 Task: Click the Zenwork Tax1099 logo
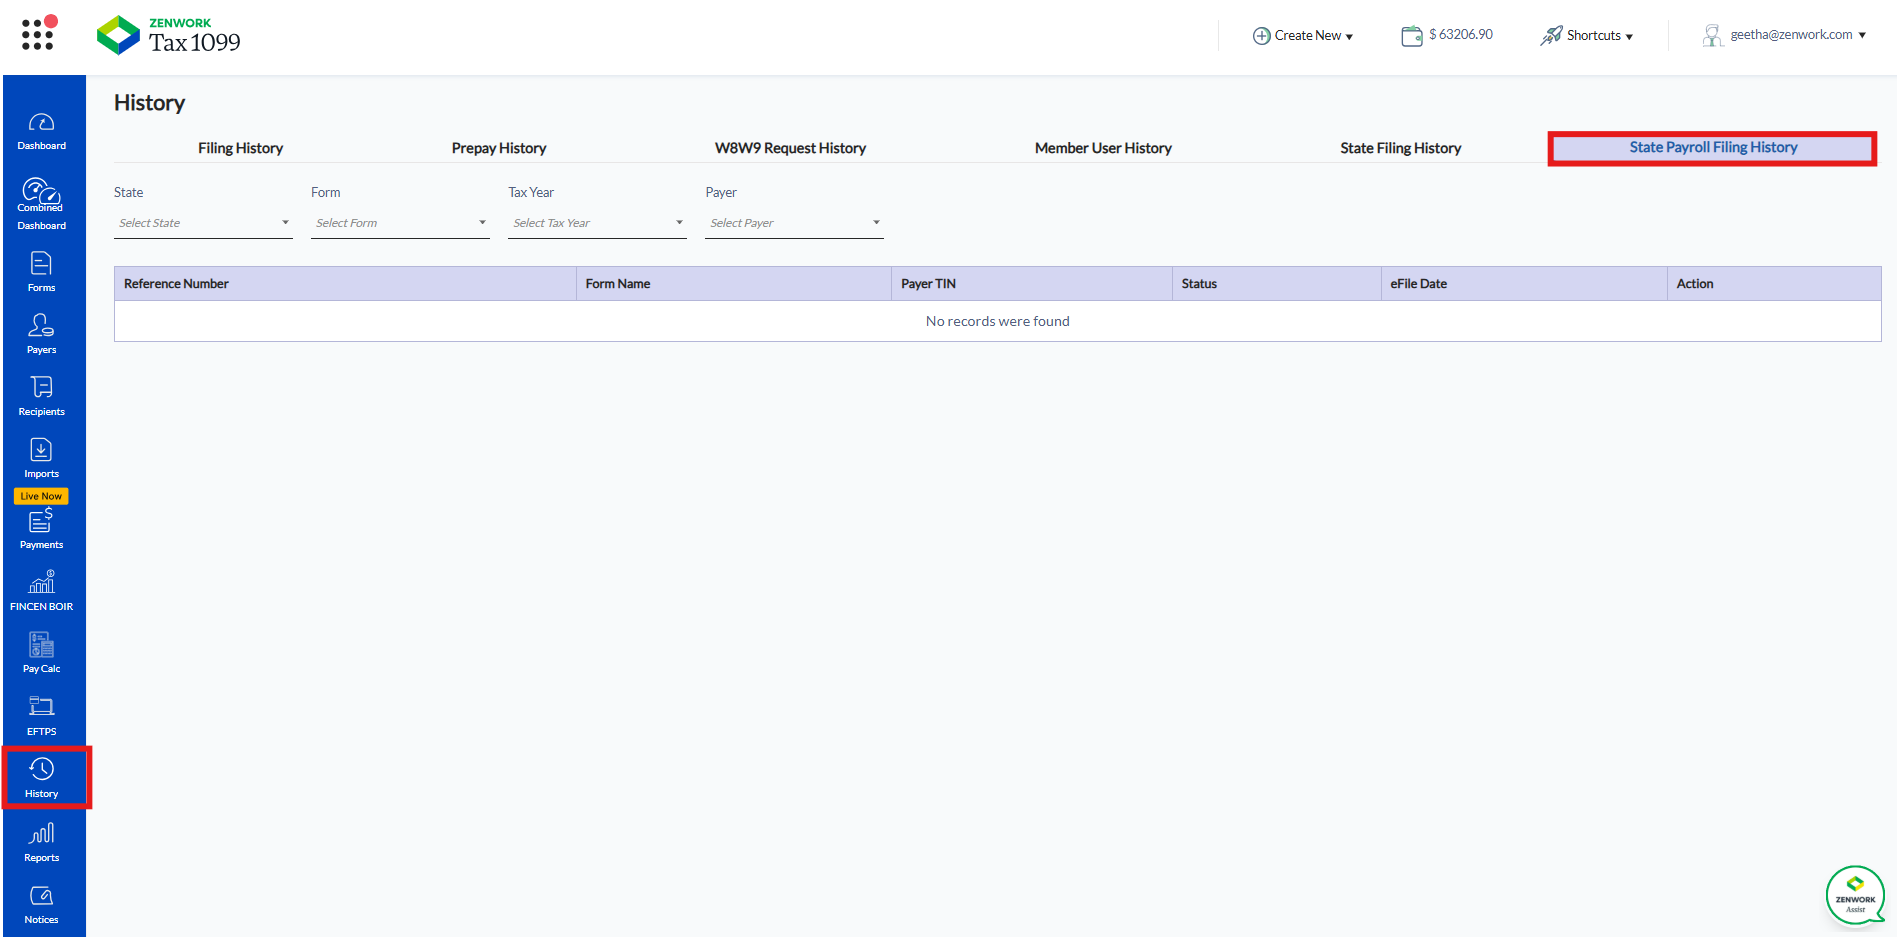(x=168, y=35)
